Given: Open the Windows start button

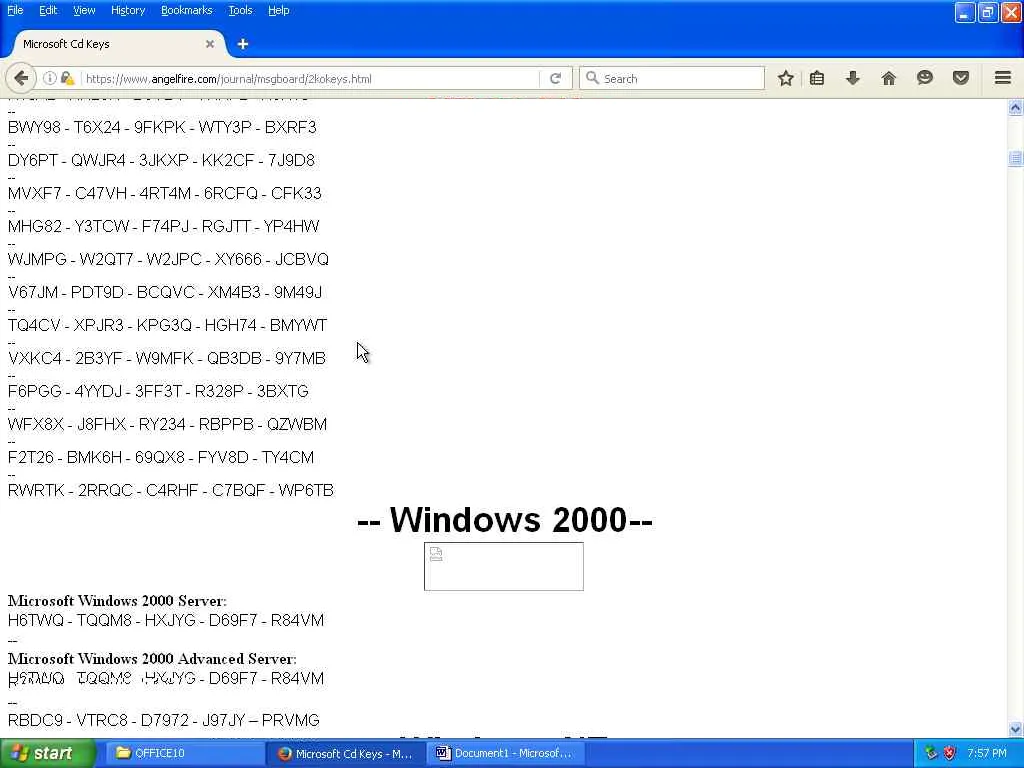Looking at the screenshot, I should pos(48,753).
